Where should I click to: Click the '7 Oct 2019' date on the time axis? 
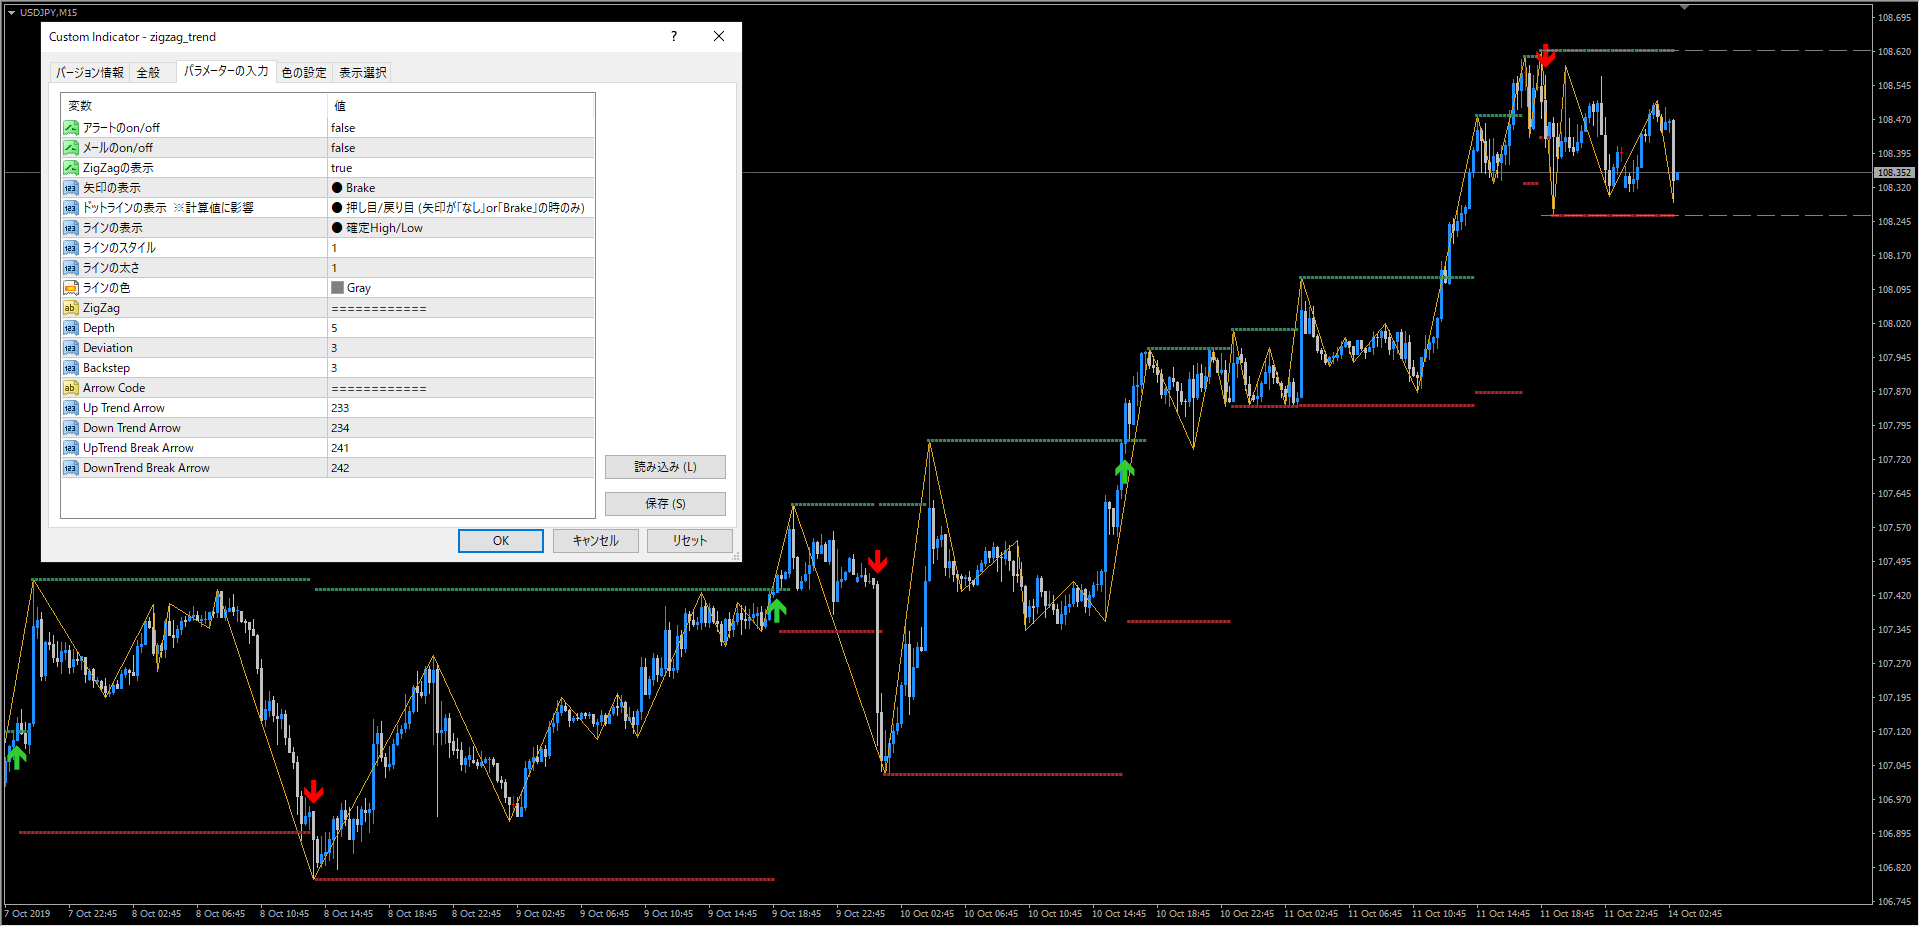pyautogui.click(x=28, y=913)
